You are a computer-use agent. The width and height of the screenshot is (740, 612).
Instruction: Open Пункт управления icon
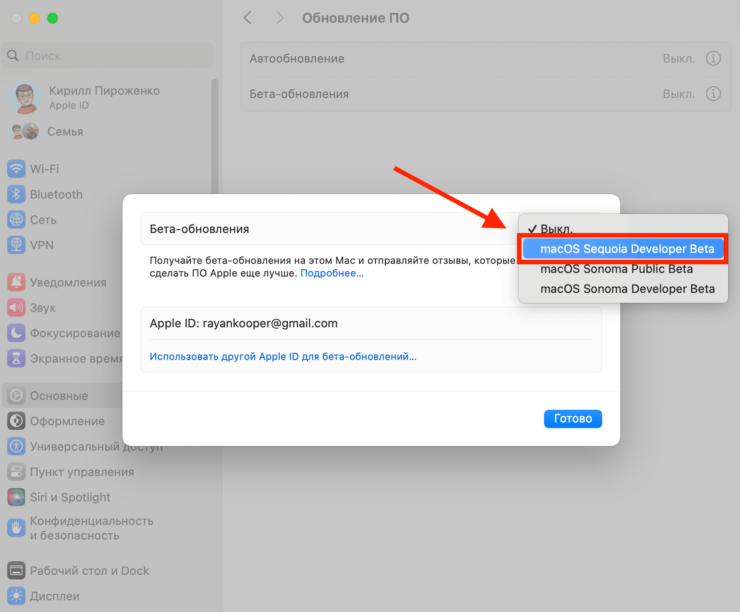[16, 471]
